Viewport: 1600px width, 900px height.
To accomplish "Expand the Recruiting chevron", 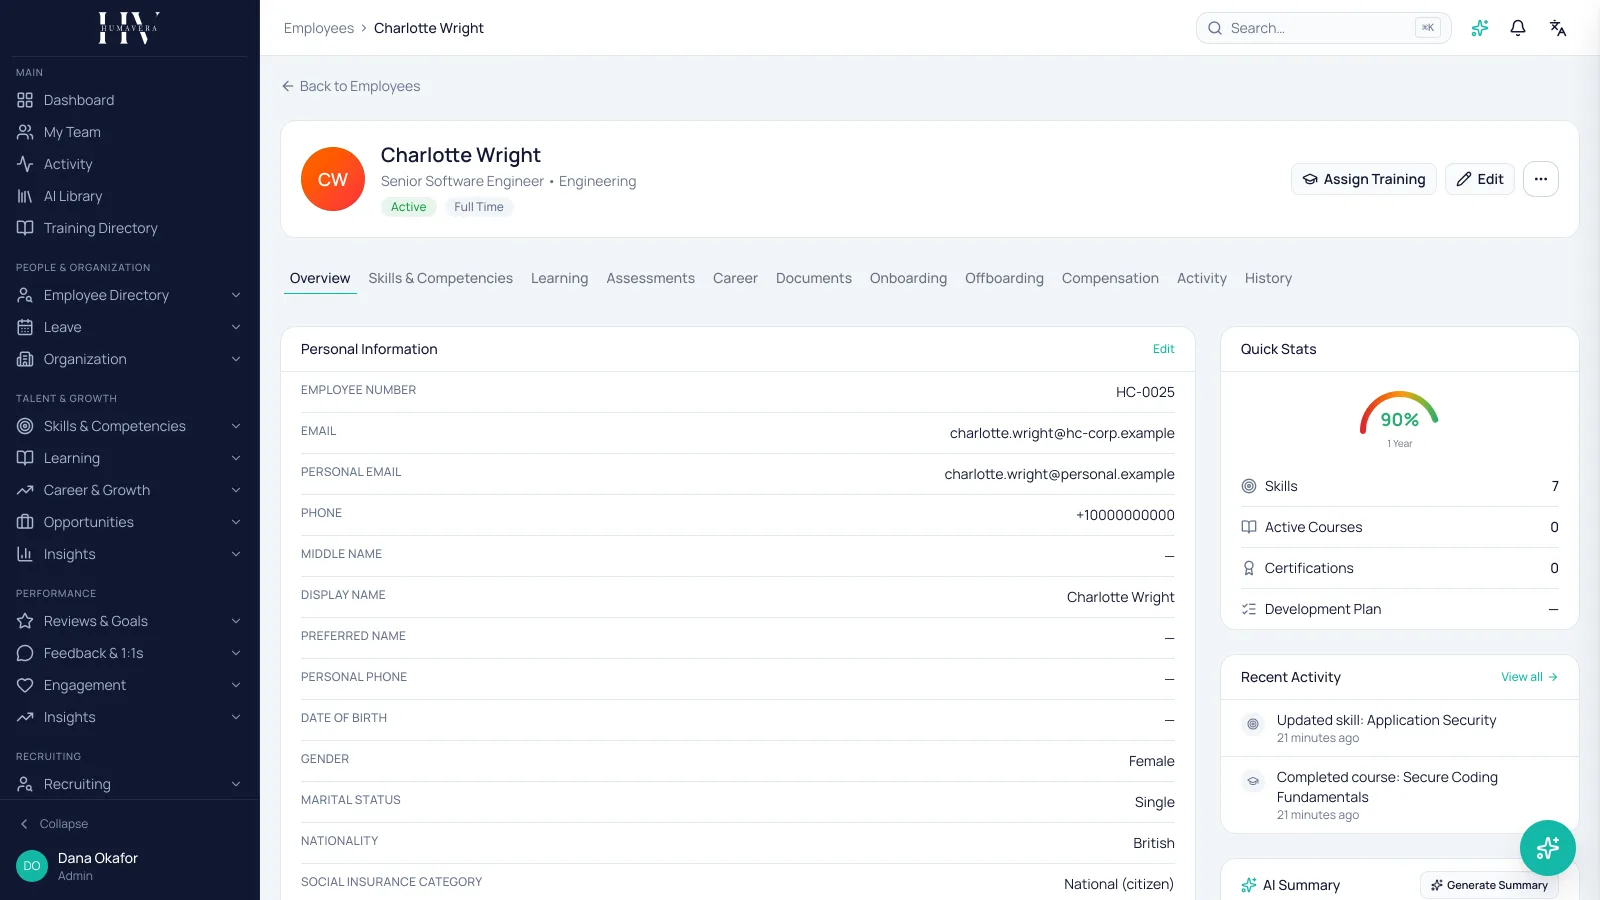I will pos(236,784).
